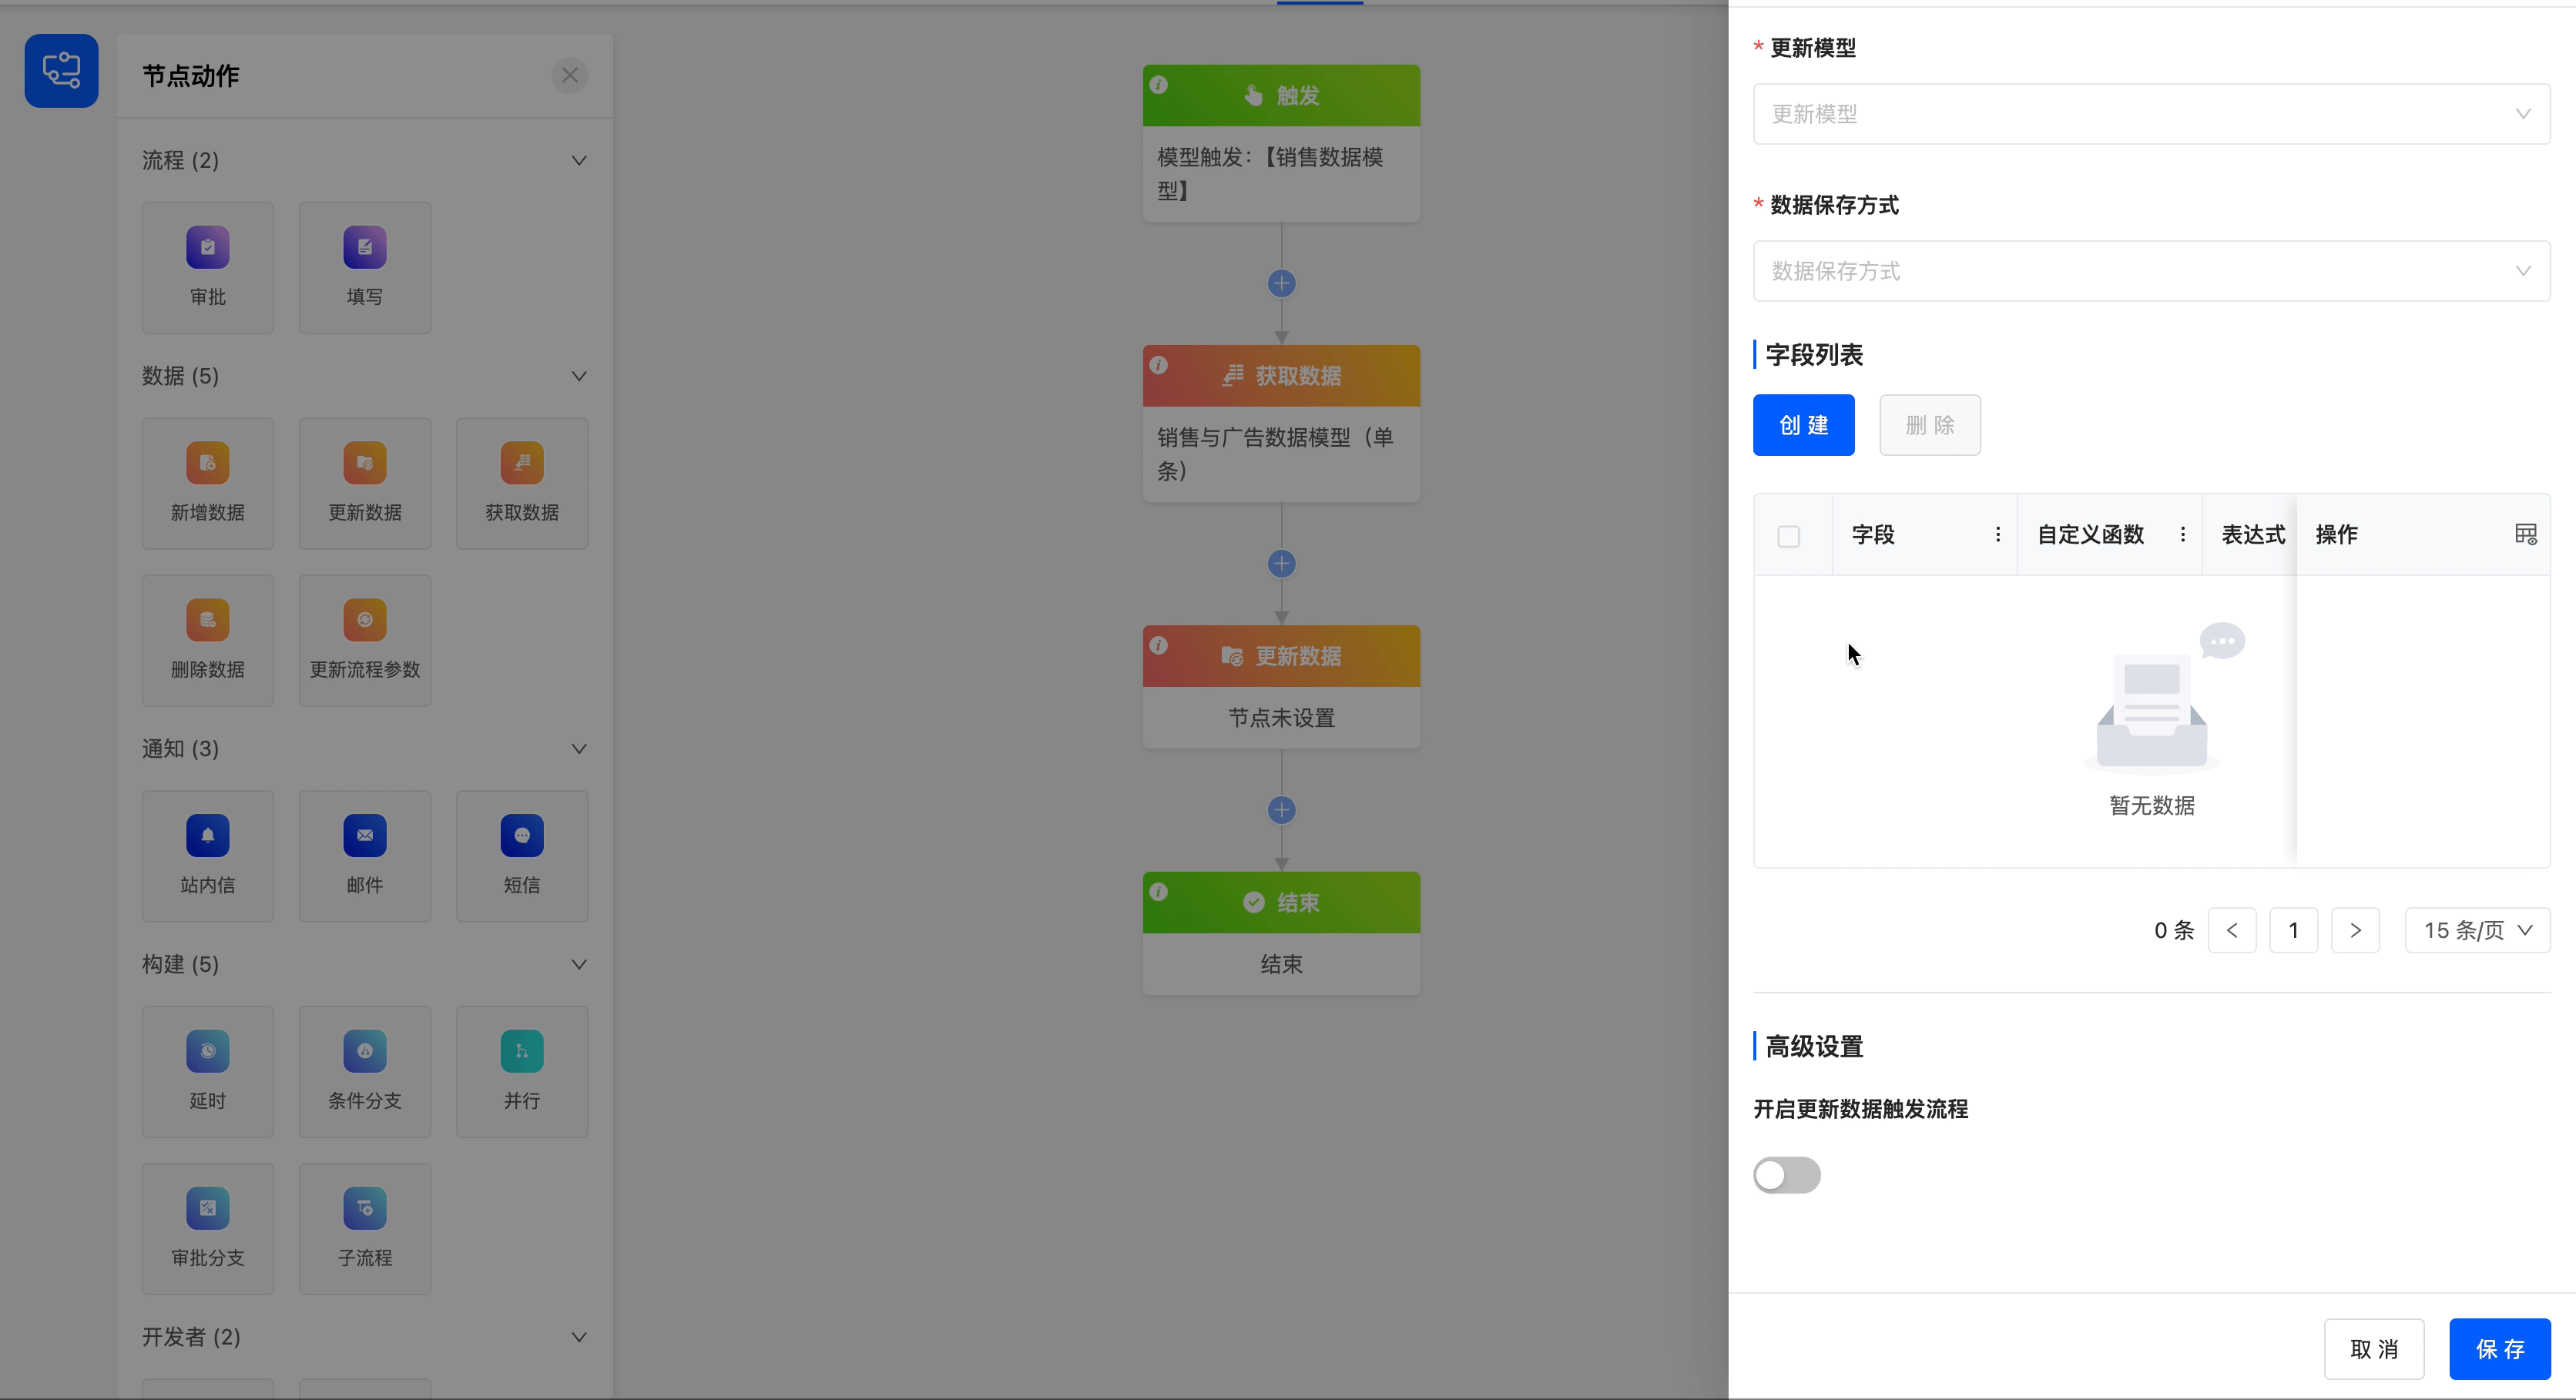Click the workflow icon at top left

click(61, 71)
